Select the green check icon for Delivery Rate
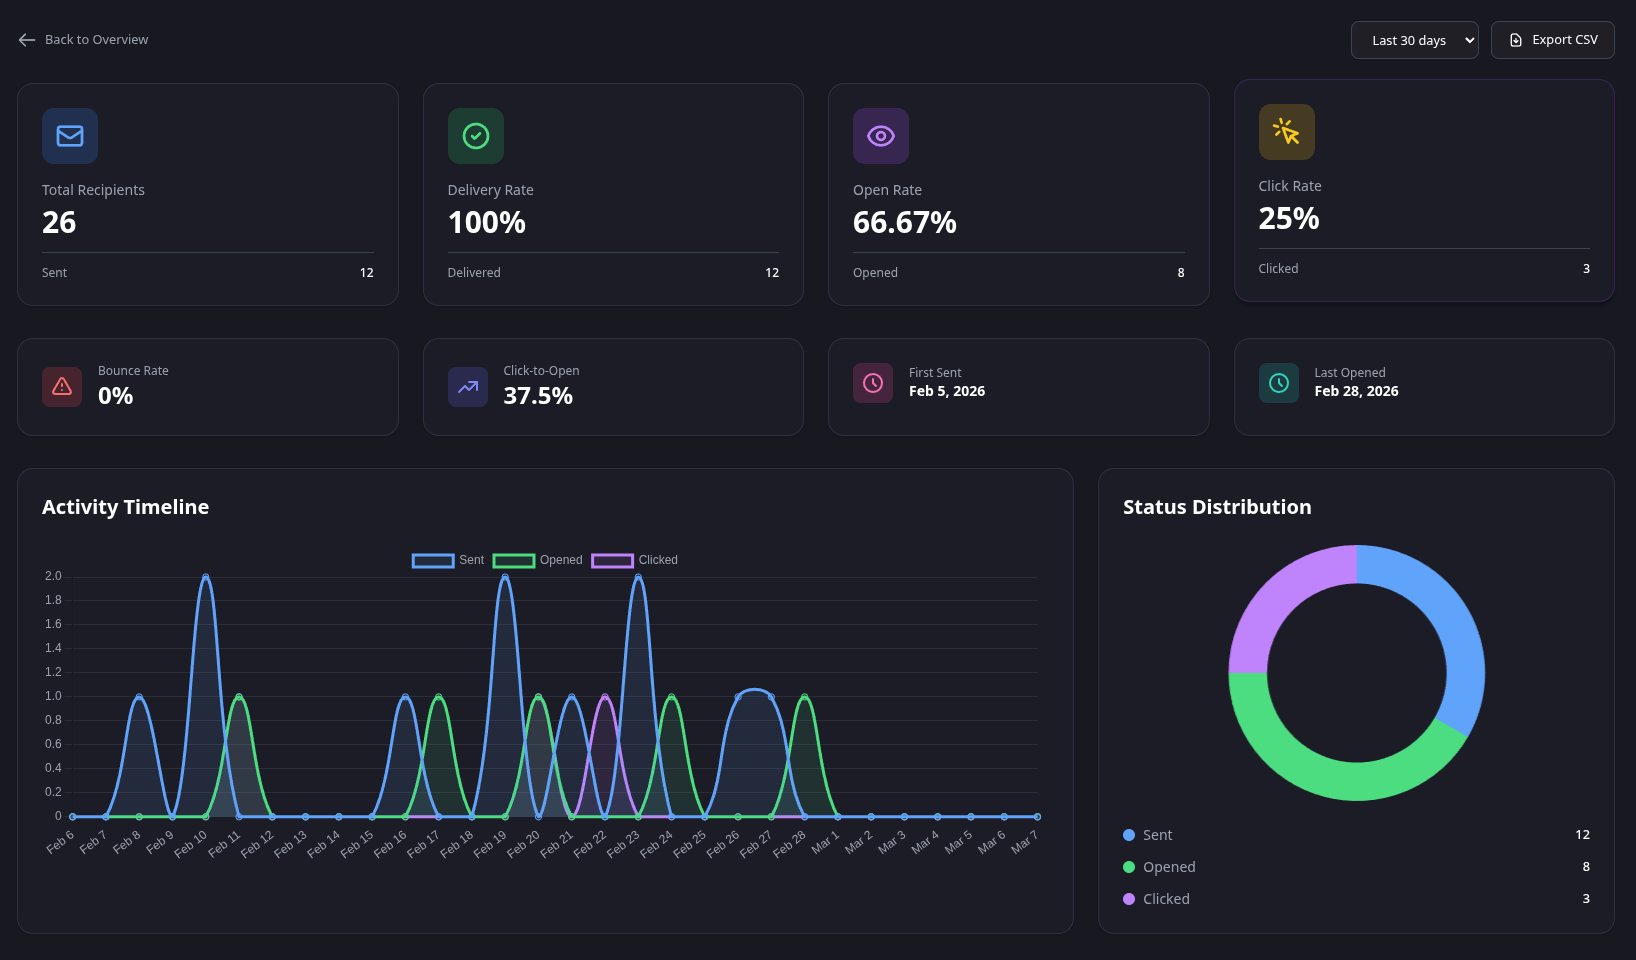The height and width of the screenshot is (960, 1636). pyautogui.click(x=476, y=135)
